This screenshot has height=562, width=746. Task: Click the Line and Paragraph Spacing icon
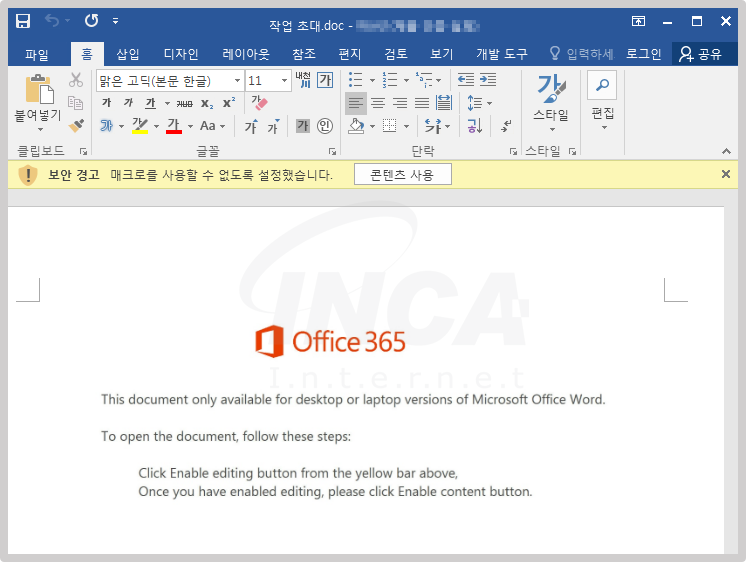click(475, 103)
